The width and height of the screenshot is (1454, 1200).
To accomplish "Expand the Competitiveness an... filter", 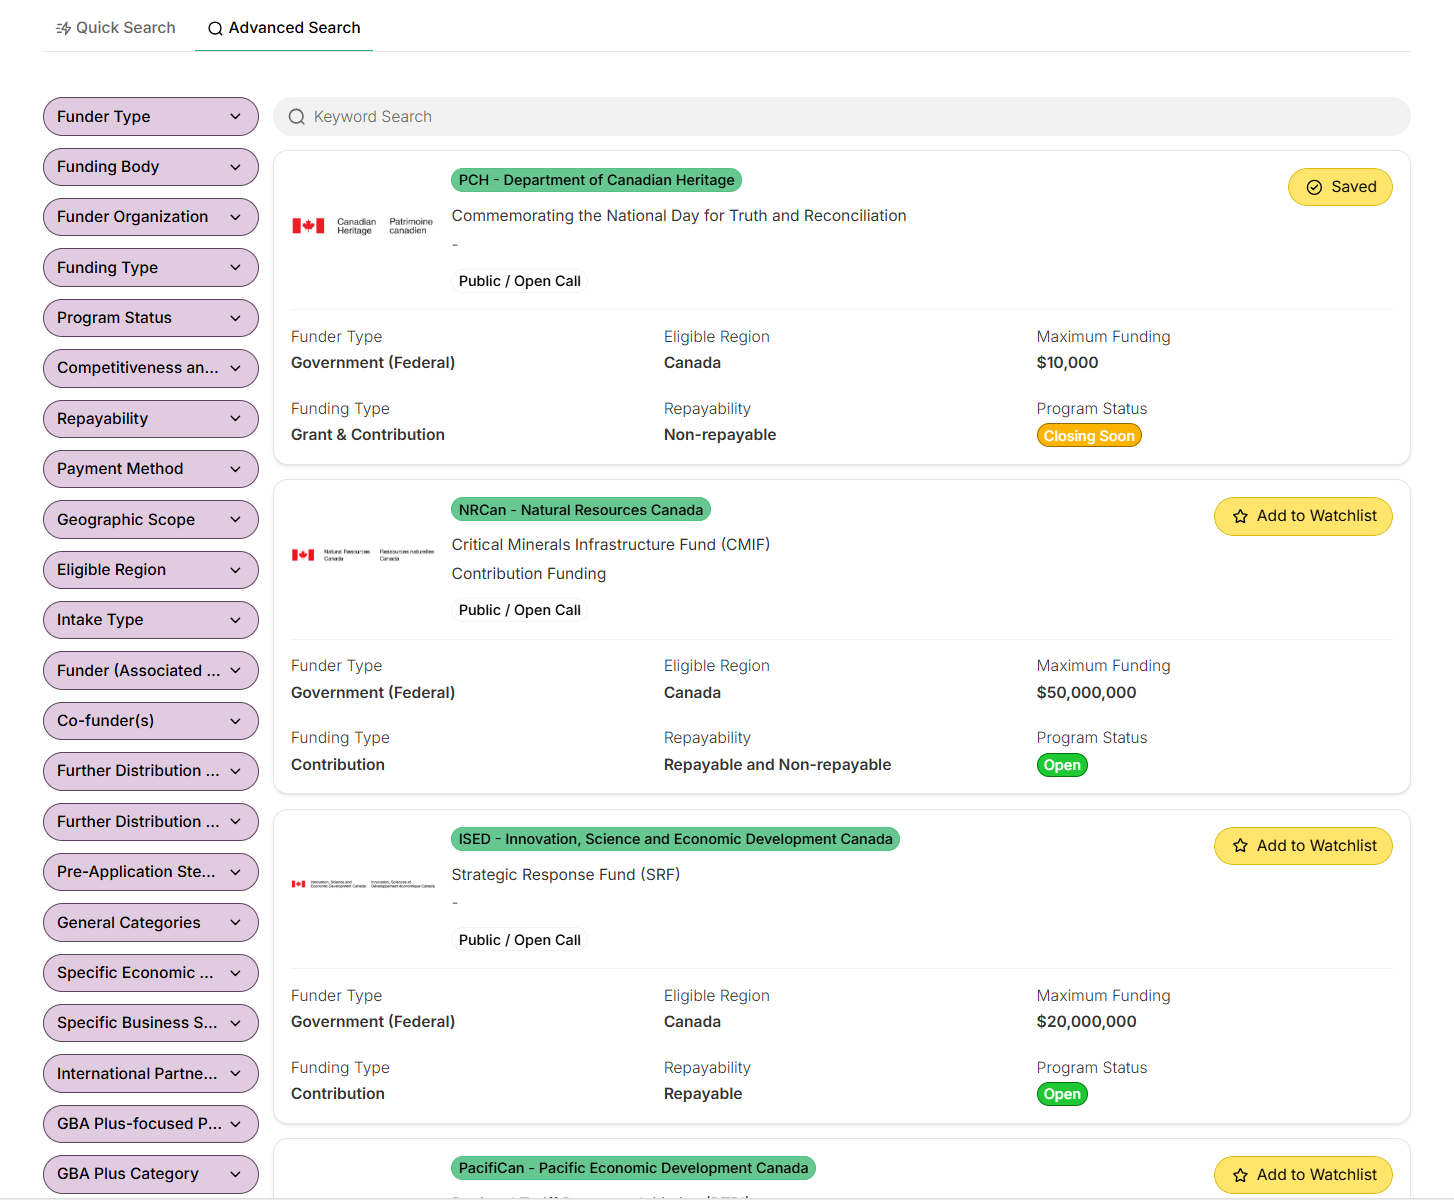I will (151, 368).
